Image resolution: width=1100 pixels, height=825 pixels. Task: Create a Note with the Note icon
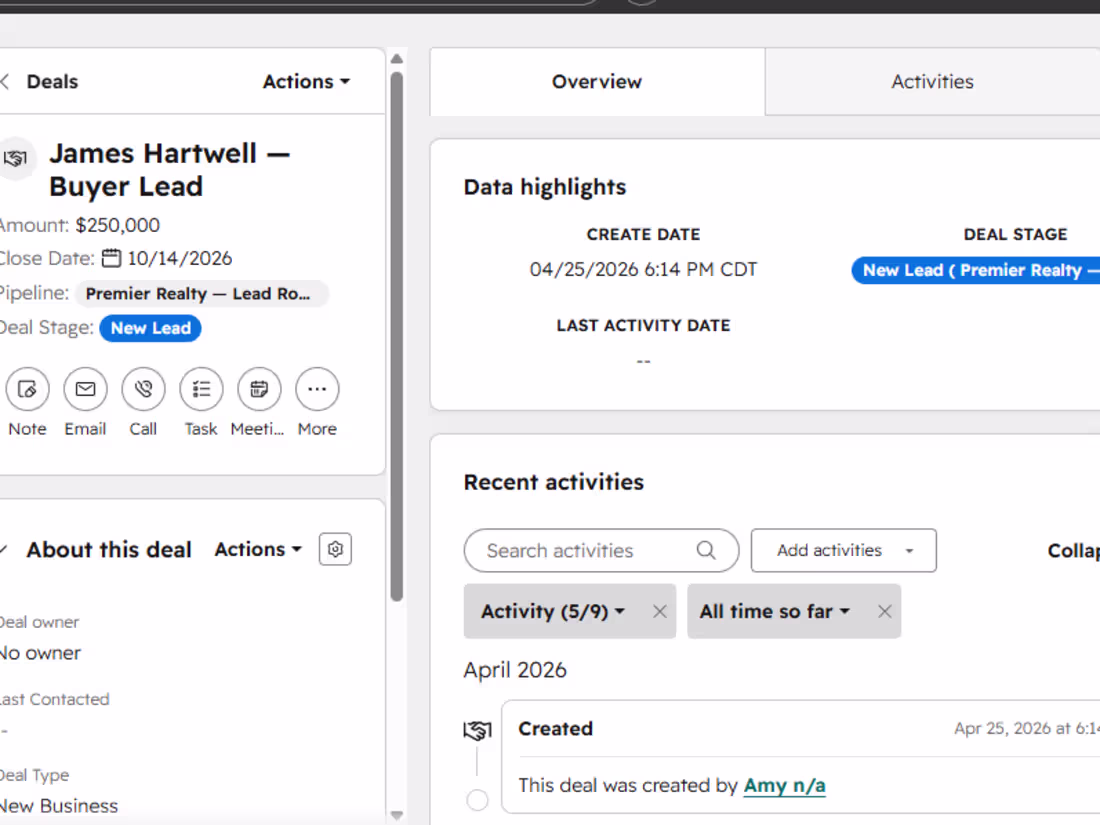pyautogui.click(x=27, y=389)
